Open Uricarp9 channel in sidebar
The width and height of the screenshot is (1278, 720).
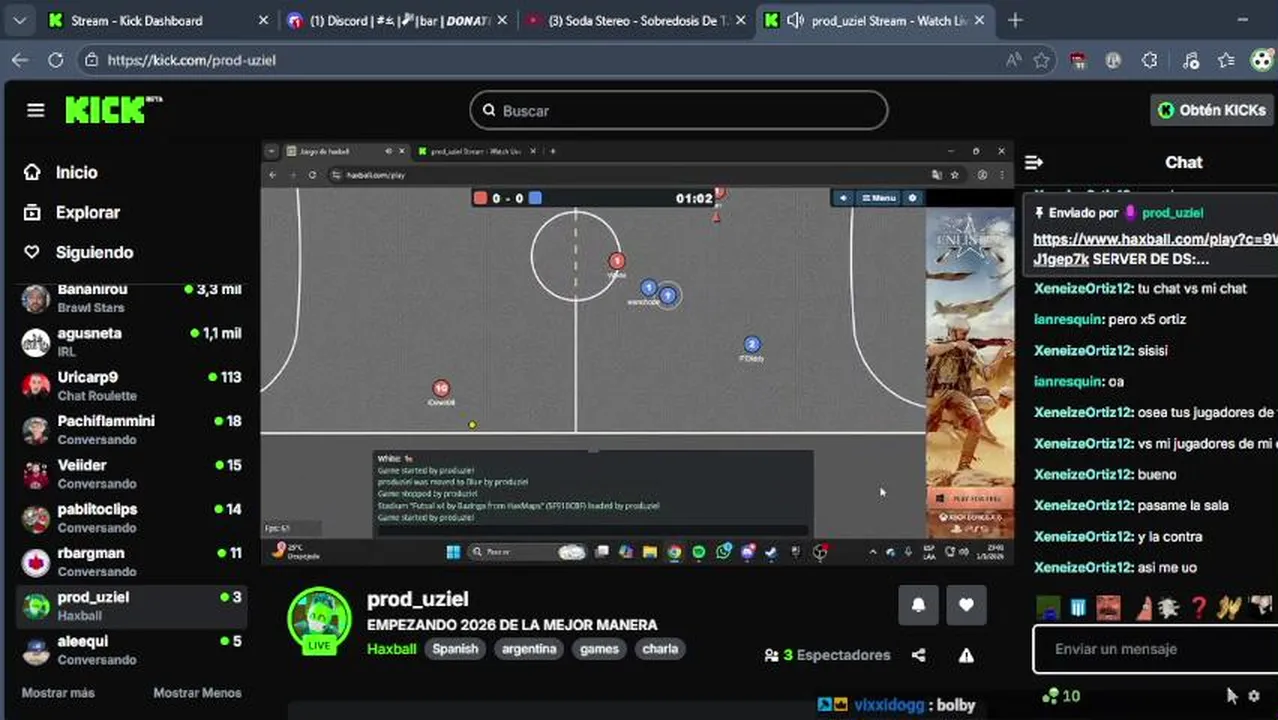click(132, 385)
